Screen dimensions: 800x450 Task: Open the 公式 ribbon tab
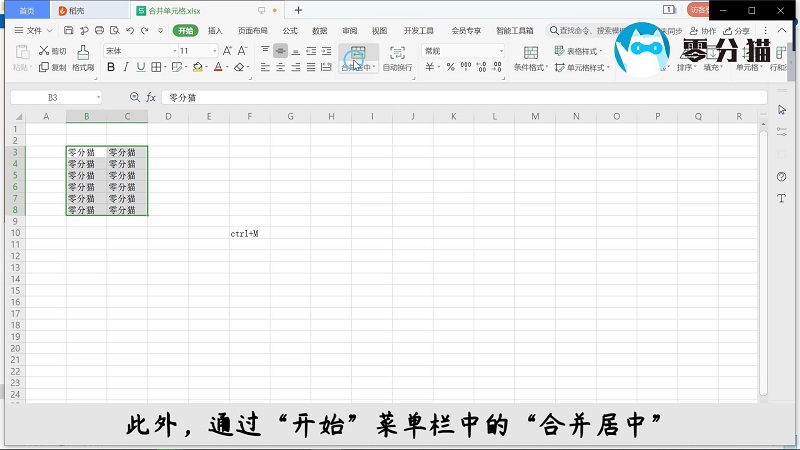point(290,31)
